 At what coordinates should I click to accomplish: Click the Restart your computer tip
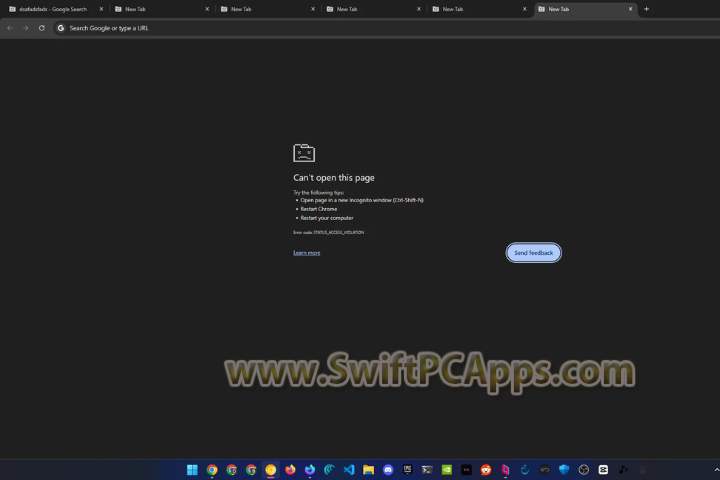(x=327, y=218)
